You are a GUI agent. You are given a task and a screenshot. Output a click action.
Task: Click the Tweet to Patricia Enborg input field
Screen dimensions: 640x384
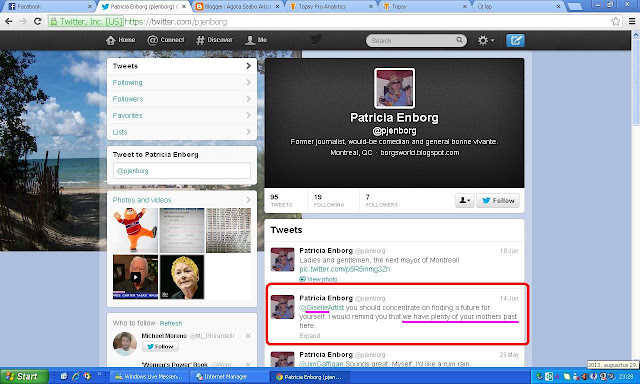(x=182, y=171)
